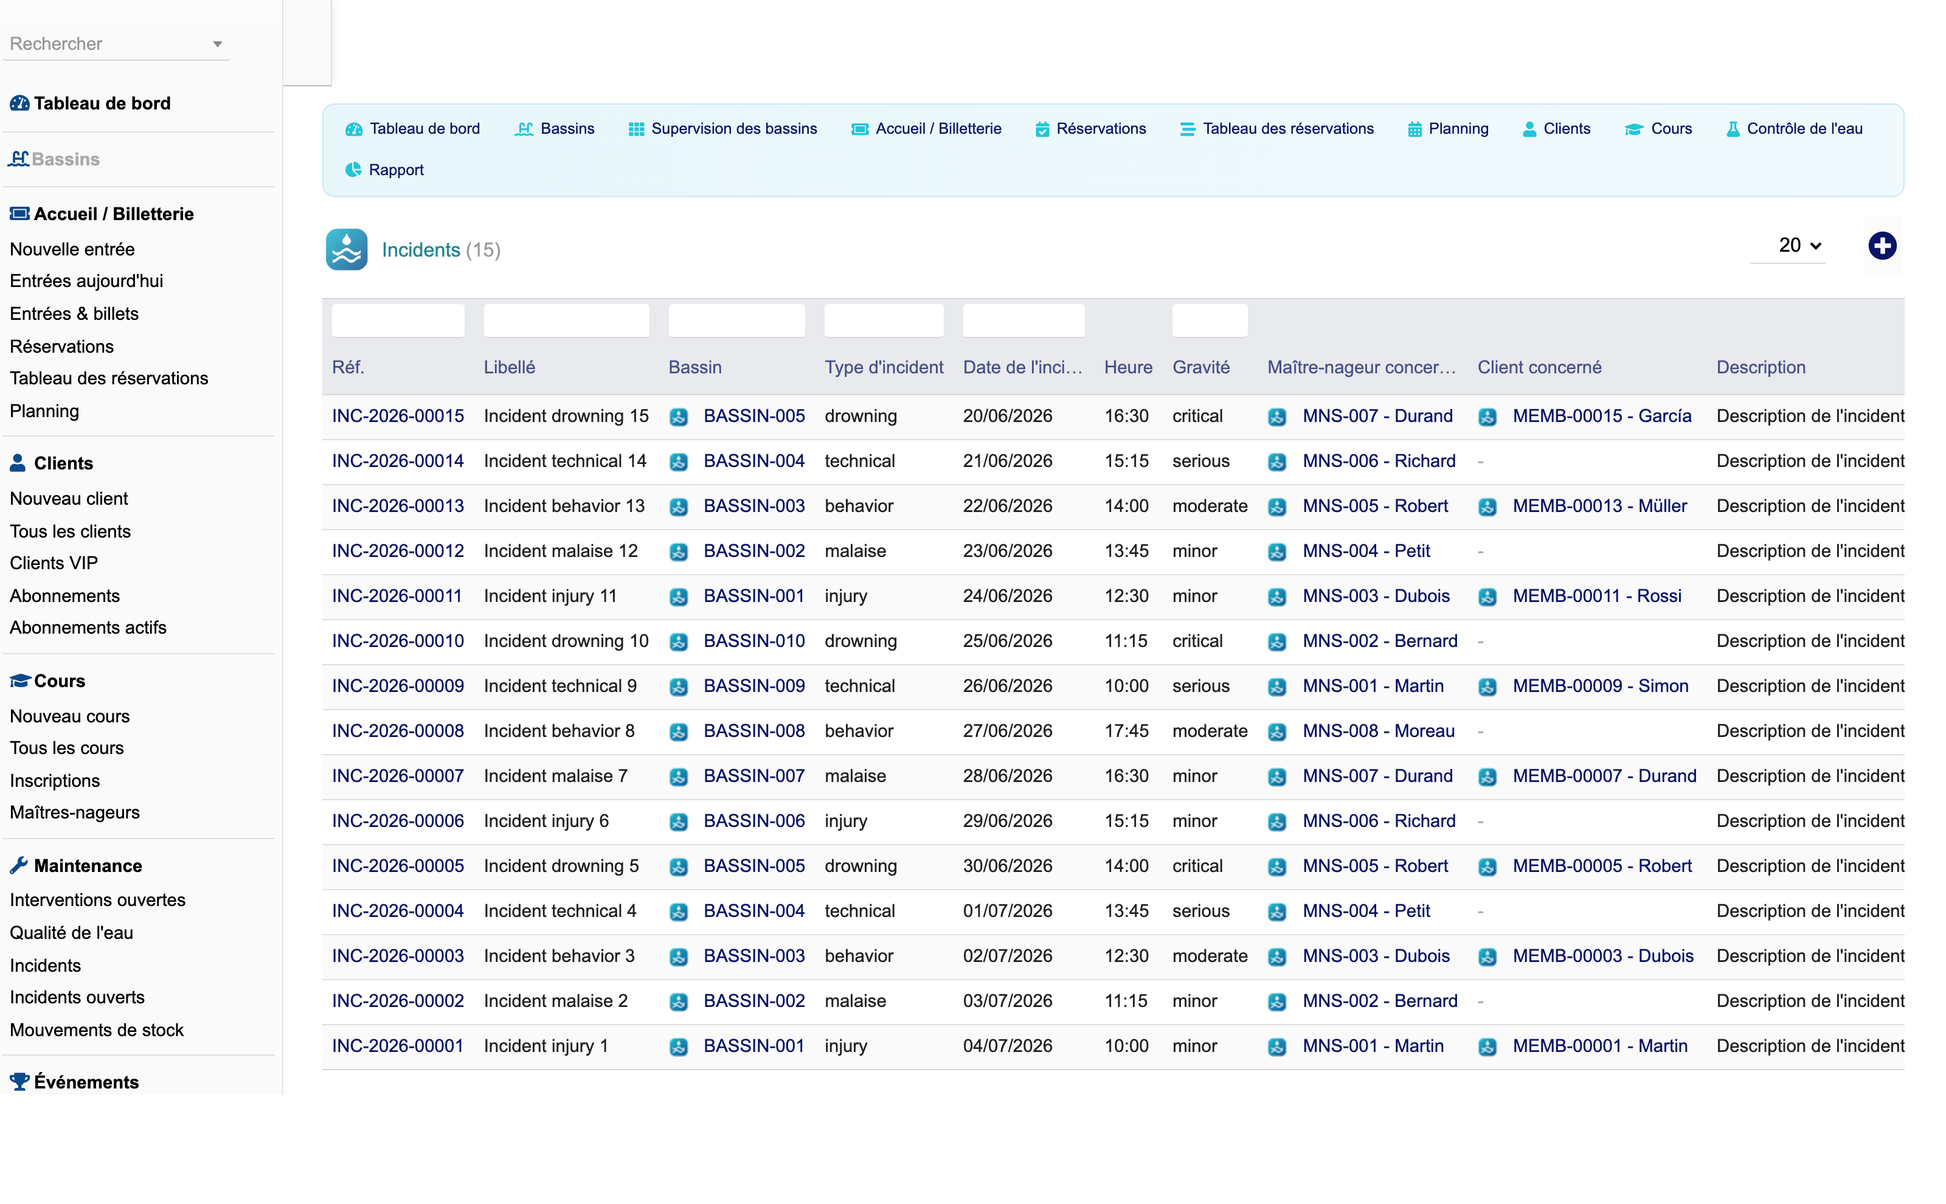Open MEMB-00009 - Simon client link

(1600, 686)
